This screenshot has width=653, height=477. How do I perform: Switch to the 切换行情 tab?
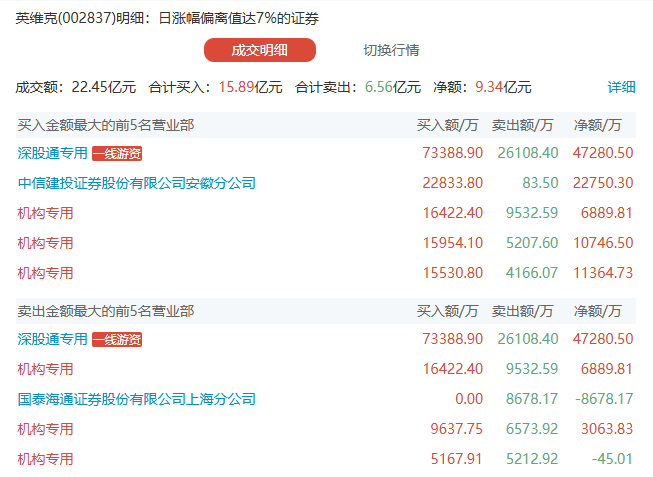click(x=391, y=50)
